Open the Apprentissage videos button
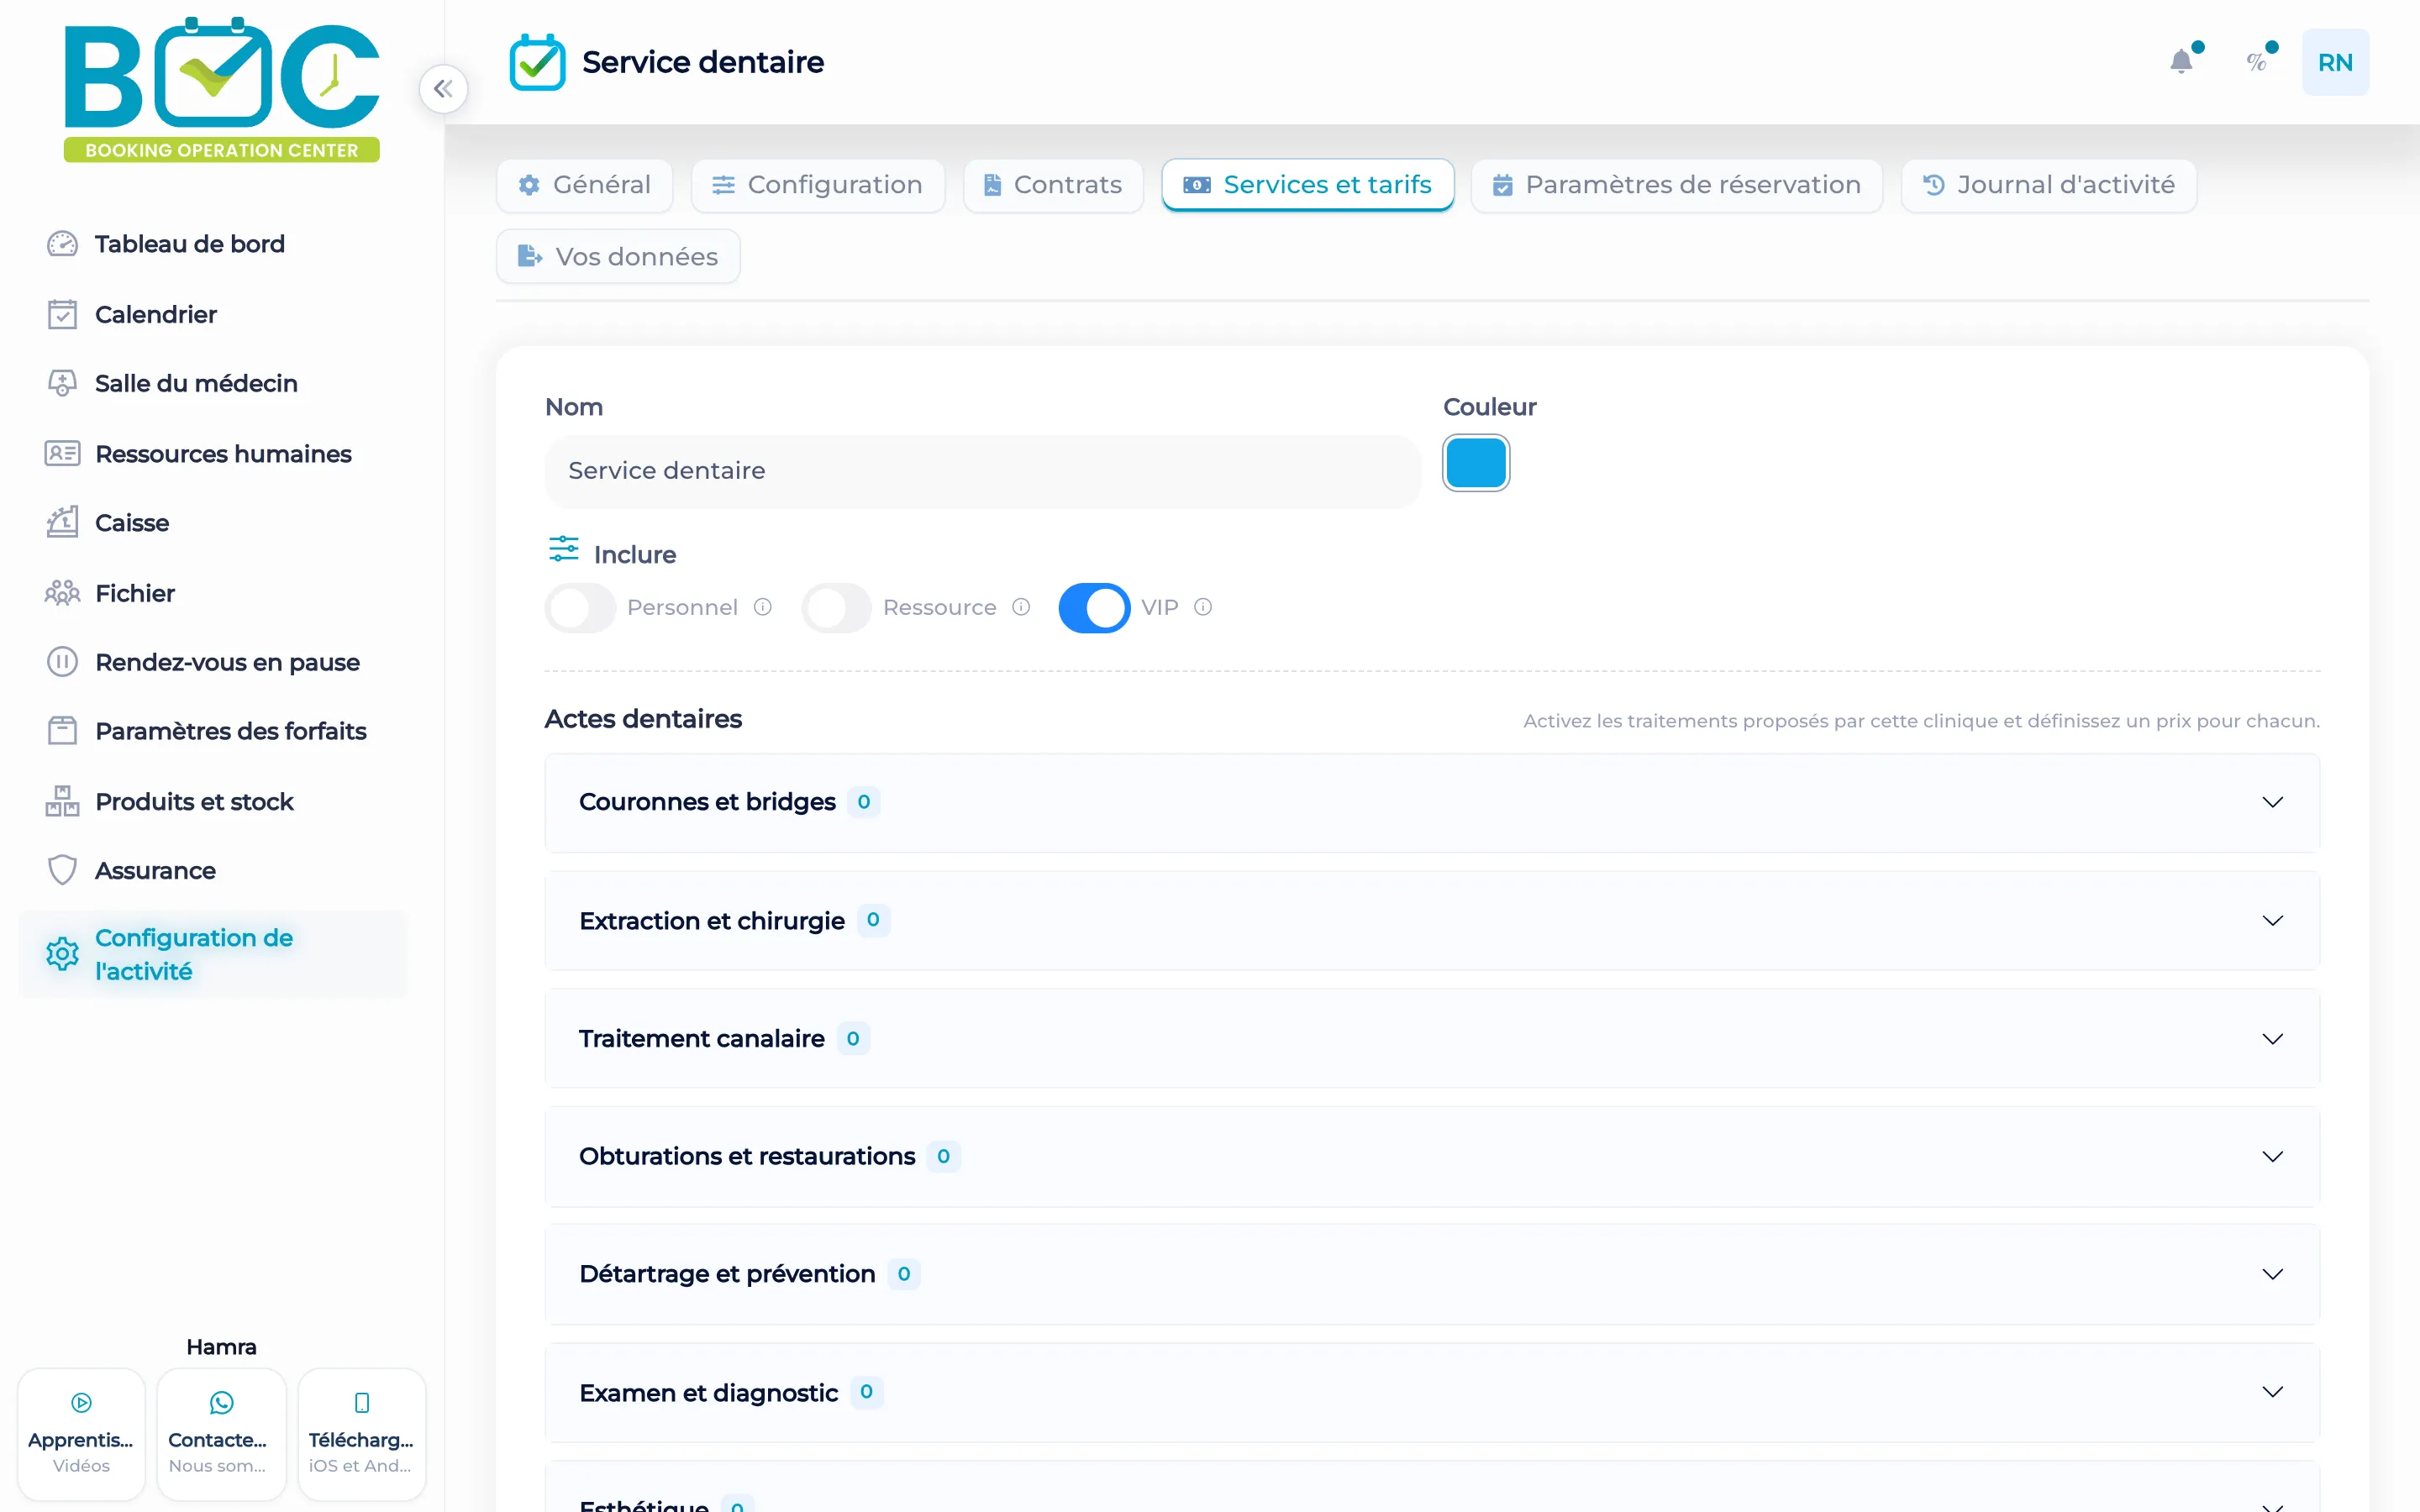 (x=81, y=1434)
